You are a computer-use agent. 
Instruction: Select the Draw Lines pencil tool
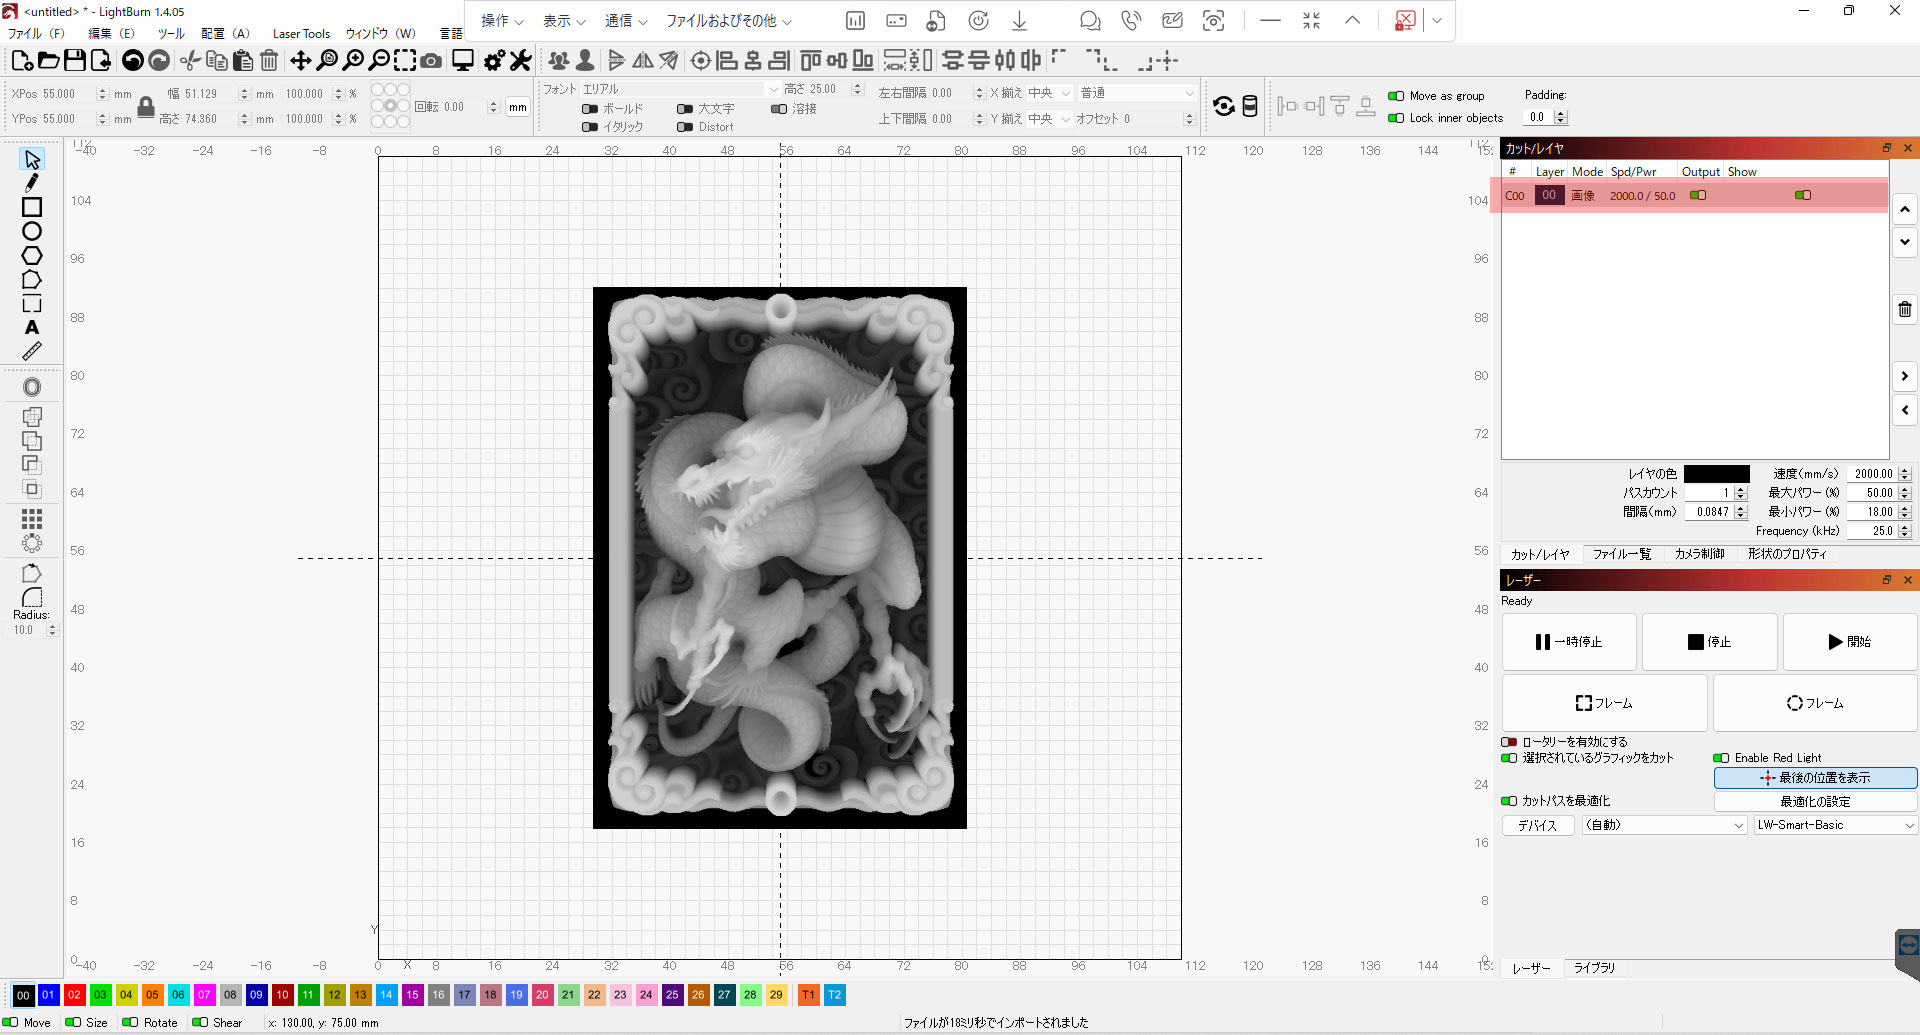[x=32, y=183]
